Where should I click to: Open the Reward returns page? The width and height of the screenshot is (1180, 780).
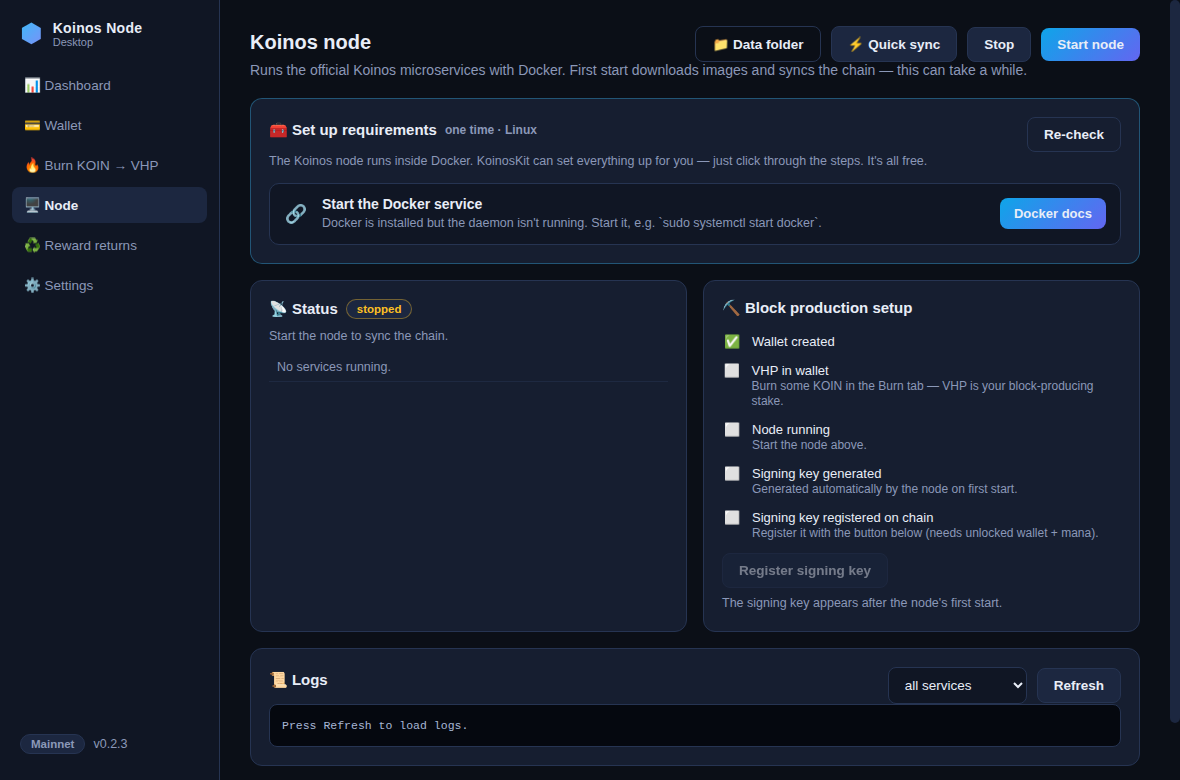[x=109, y=245]
